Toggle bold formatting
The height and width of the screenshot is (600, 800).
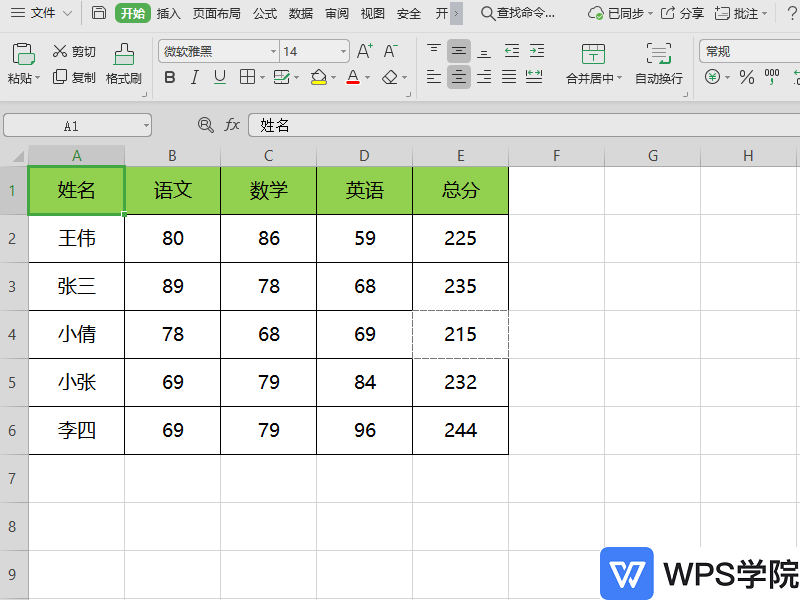tap(169, 77)
